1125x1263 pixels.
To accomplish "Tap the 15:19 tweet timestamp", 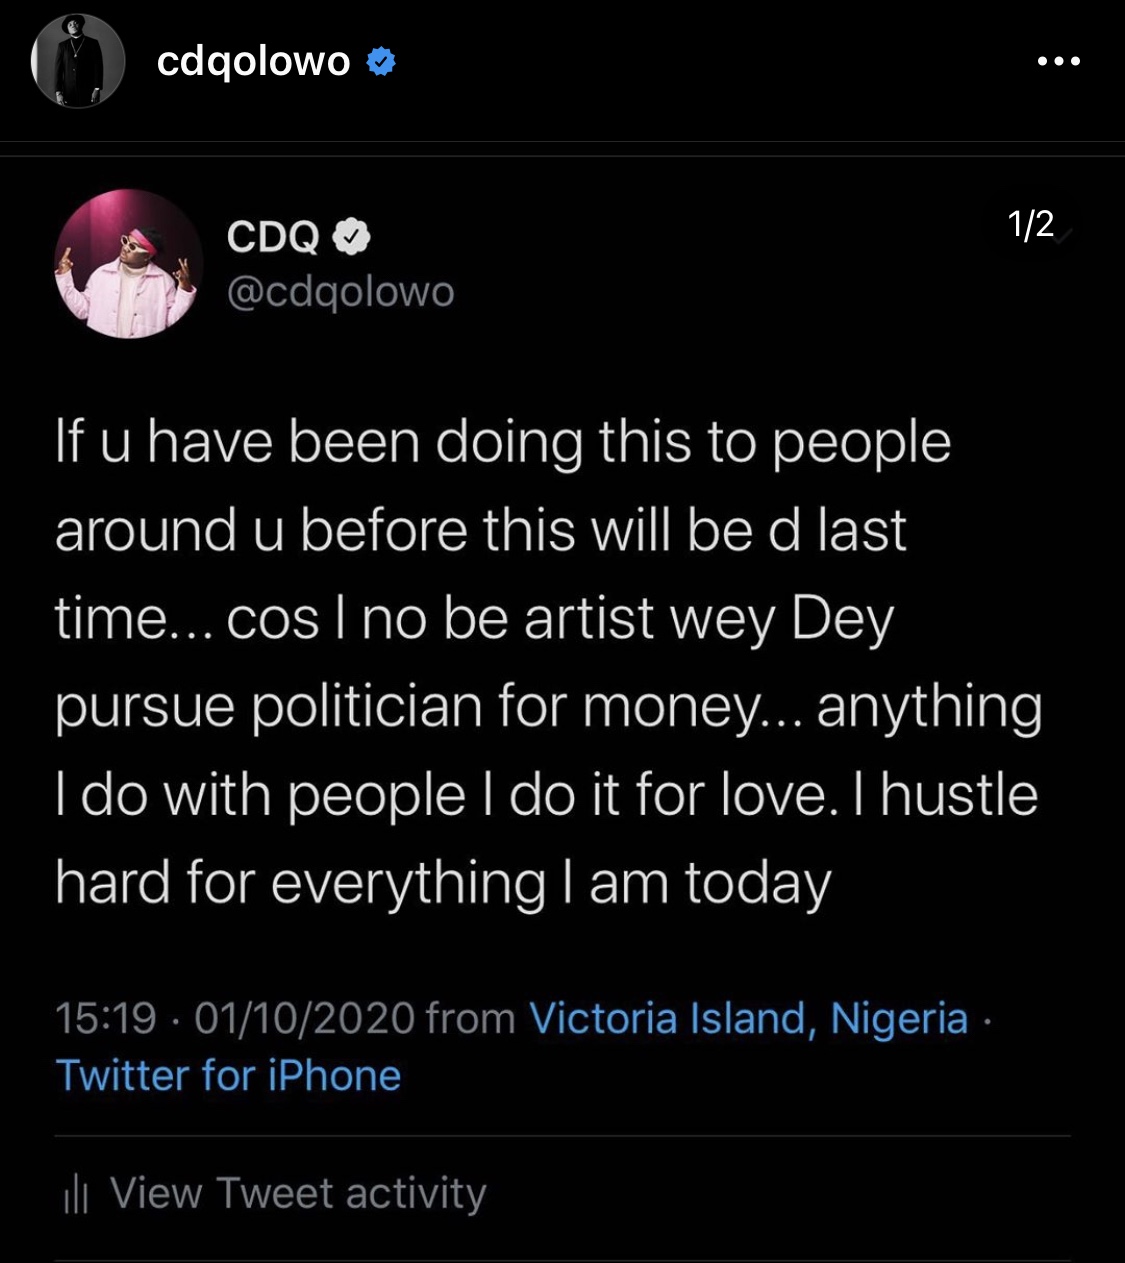I will click(106, 1019).
